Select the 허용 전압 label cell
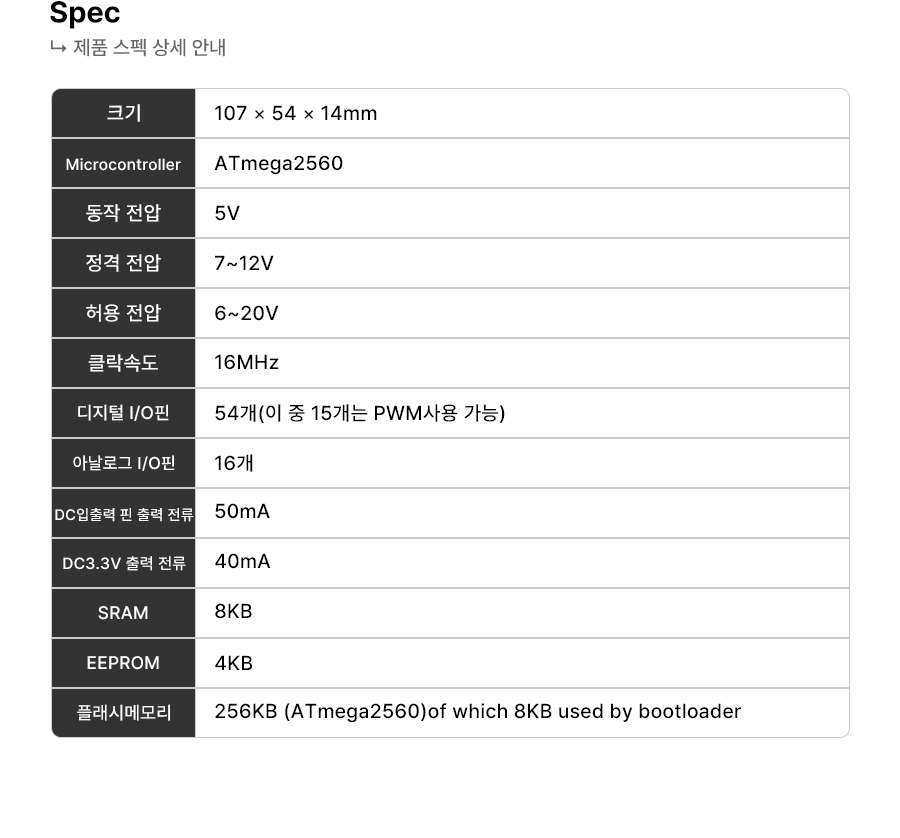Image resolution: width=900 pixels, height=838 pixels. tap(124, 314)
